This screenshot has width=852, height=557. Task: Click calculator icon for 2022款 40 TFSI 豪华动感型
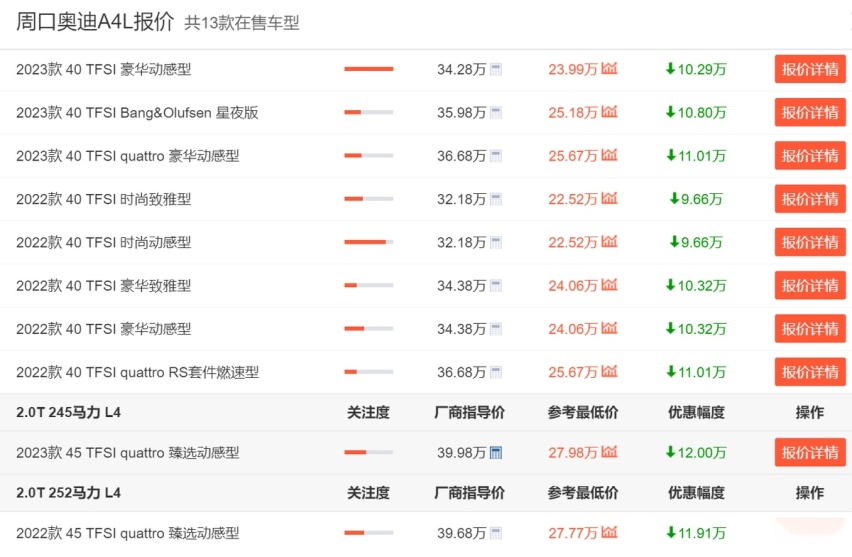pos(496,329)
